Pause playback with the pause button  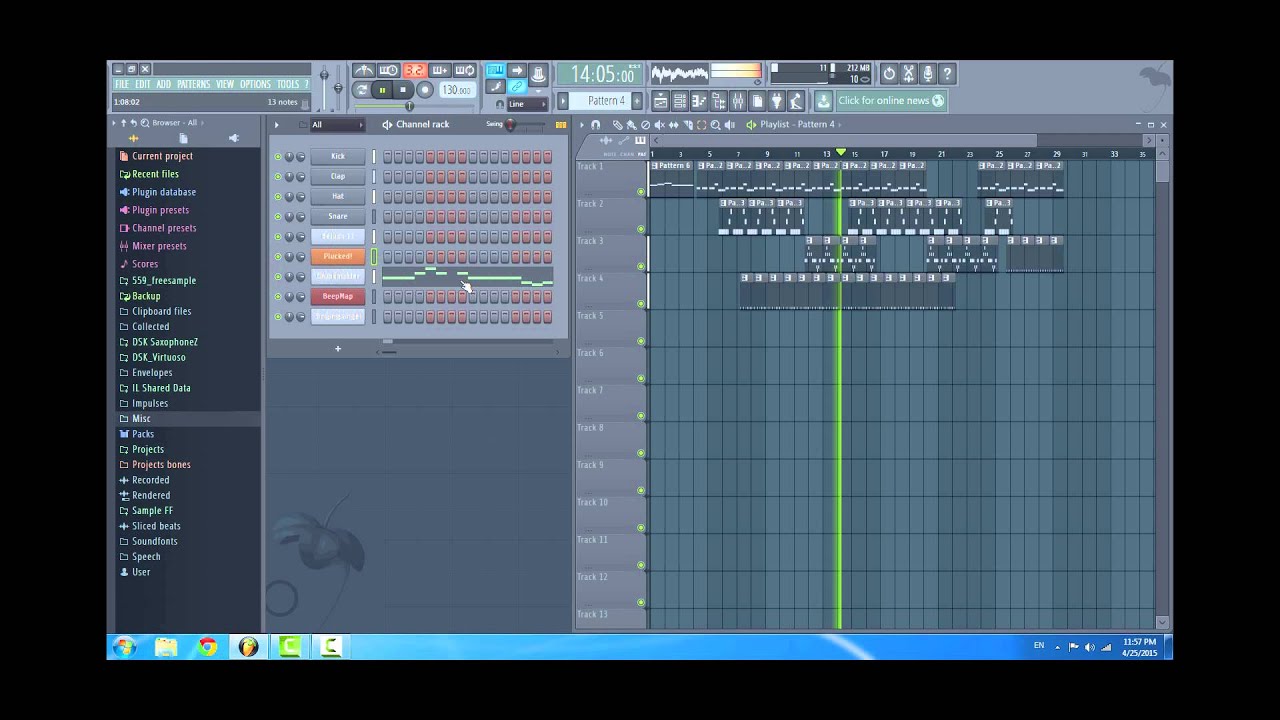(x=382, y=90)
